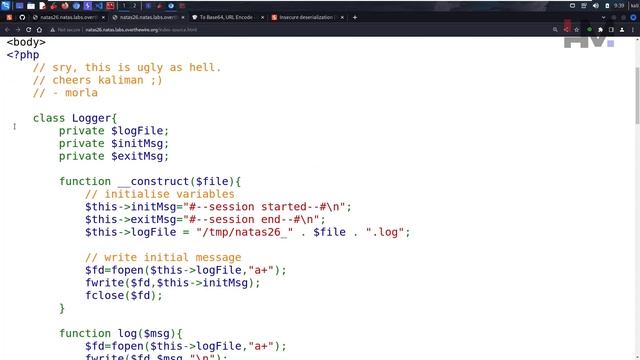Launch the text editor panel icon
640x360 pixels.
click(x=42, y=6)
